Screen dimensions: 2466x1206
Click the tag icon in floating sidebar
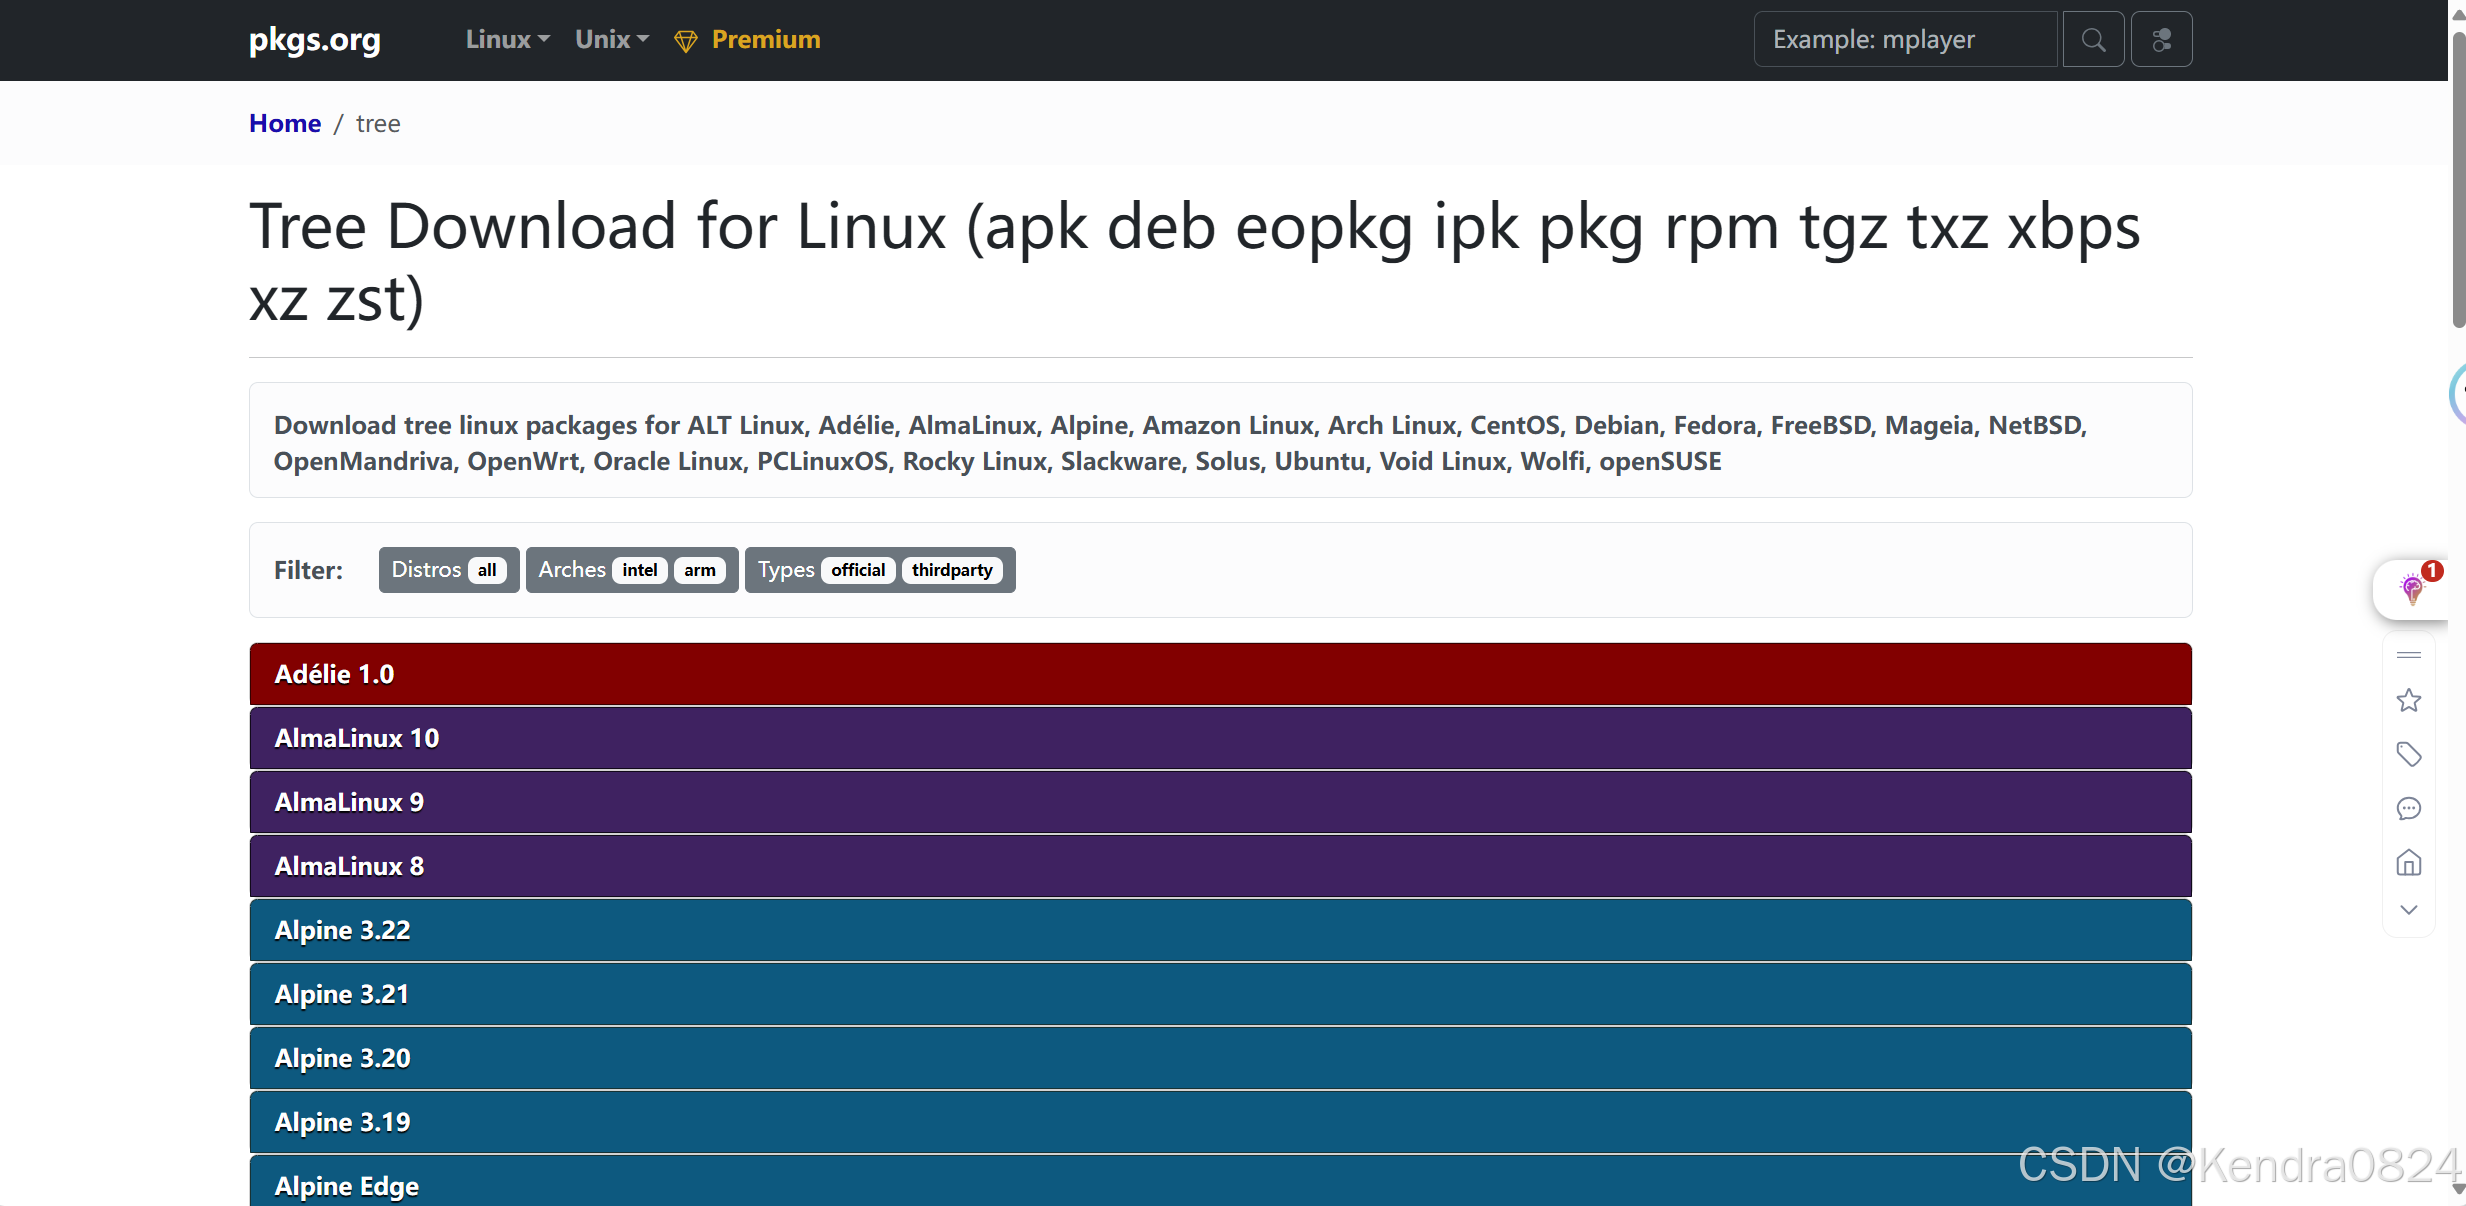click(x=2408, y=754)
